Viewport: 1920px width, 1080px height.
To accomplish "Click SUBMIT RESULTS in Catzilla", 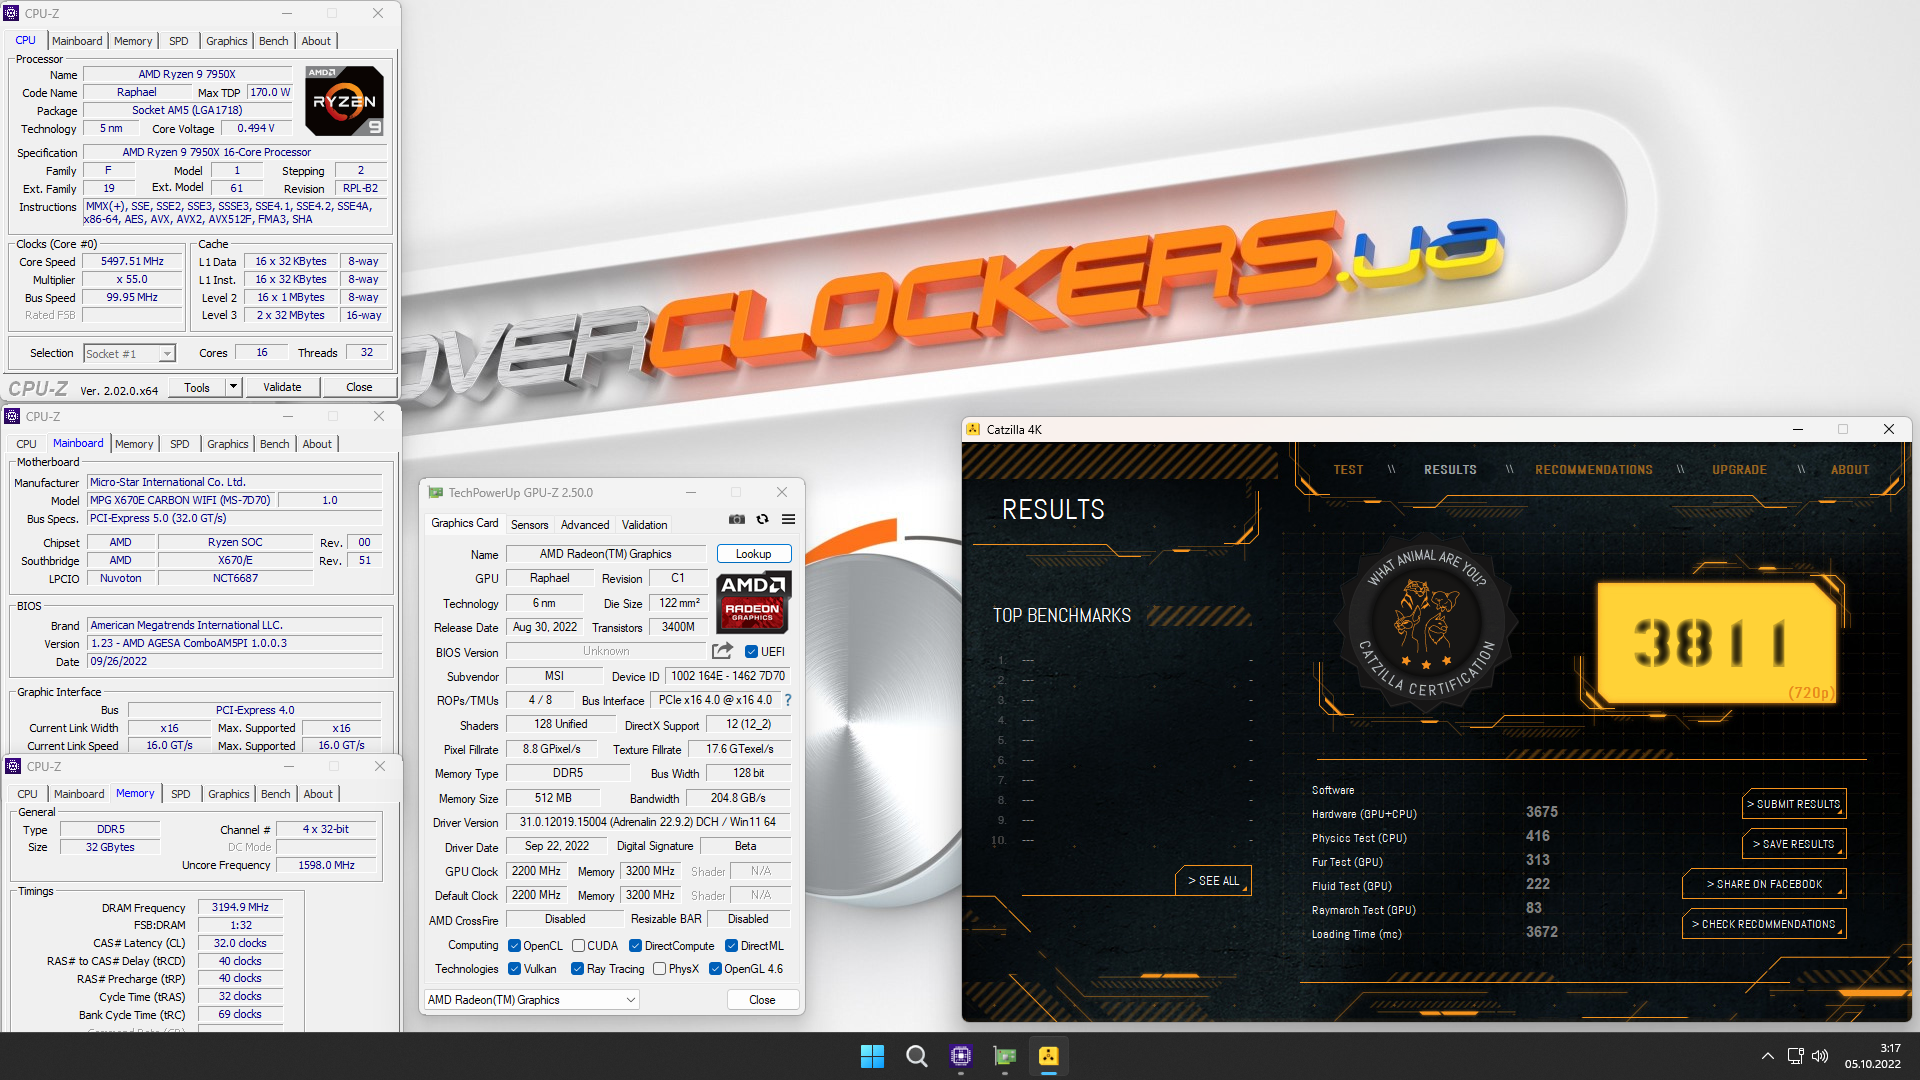I will [1794, 804].
